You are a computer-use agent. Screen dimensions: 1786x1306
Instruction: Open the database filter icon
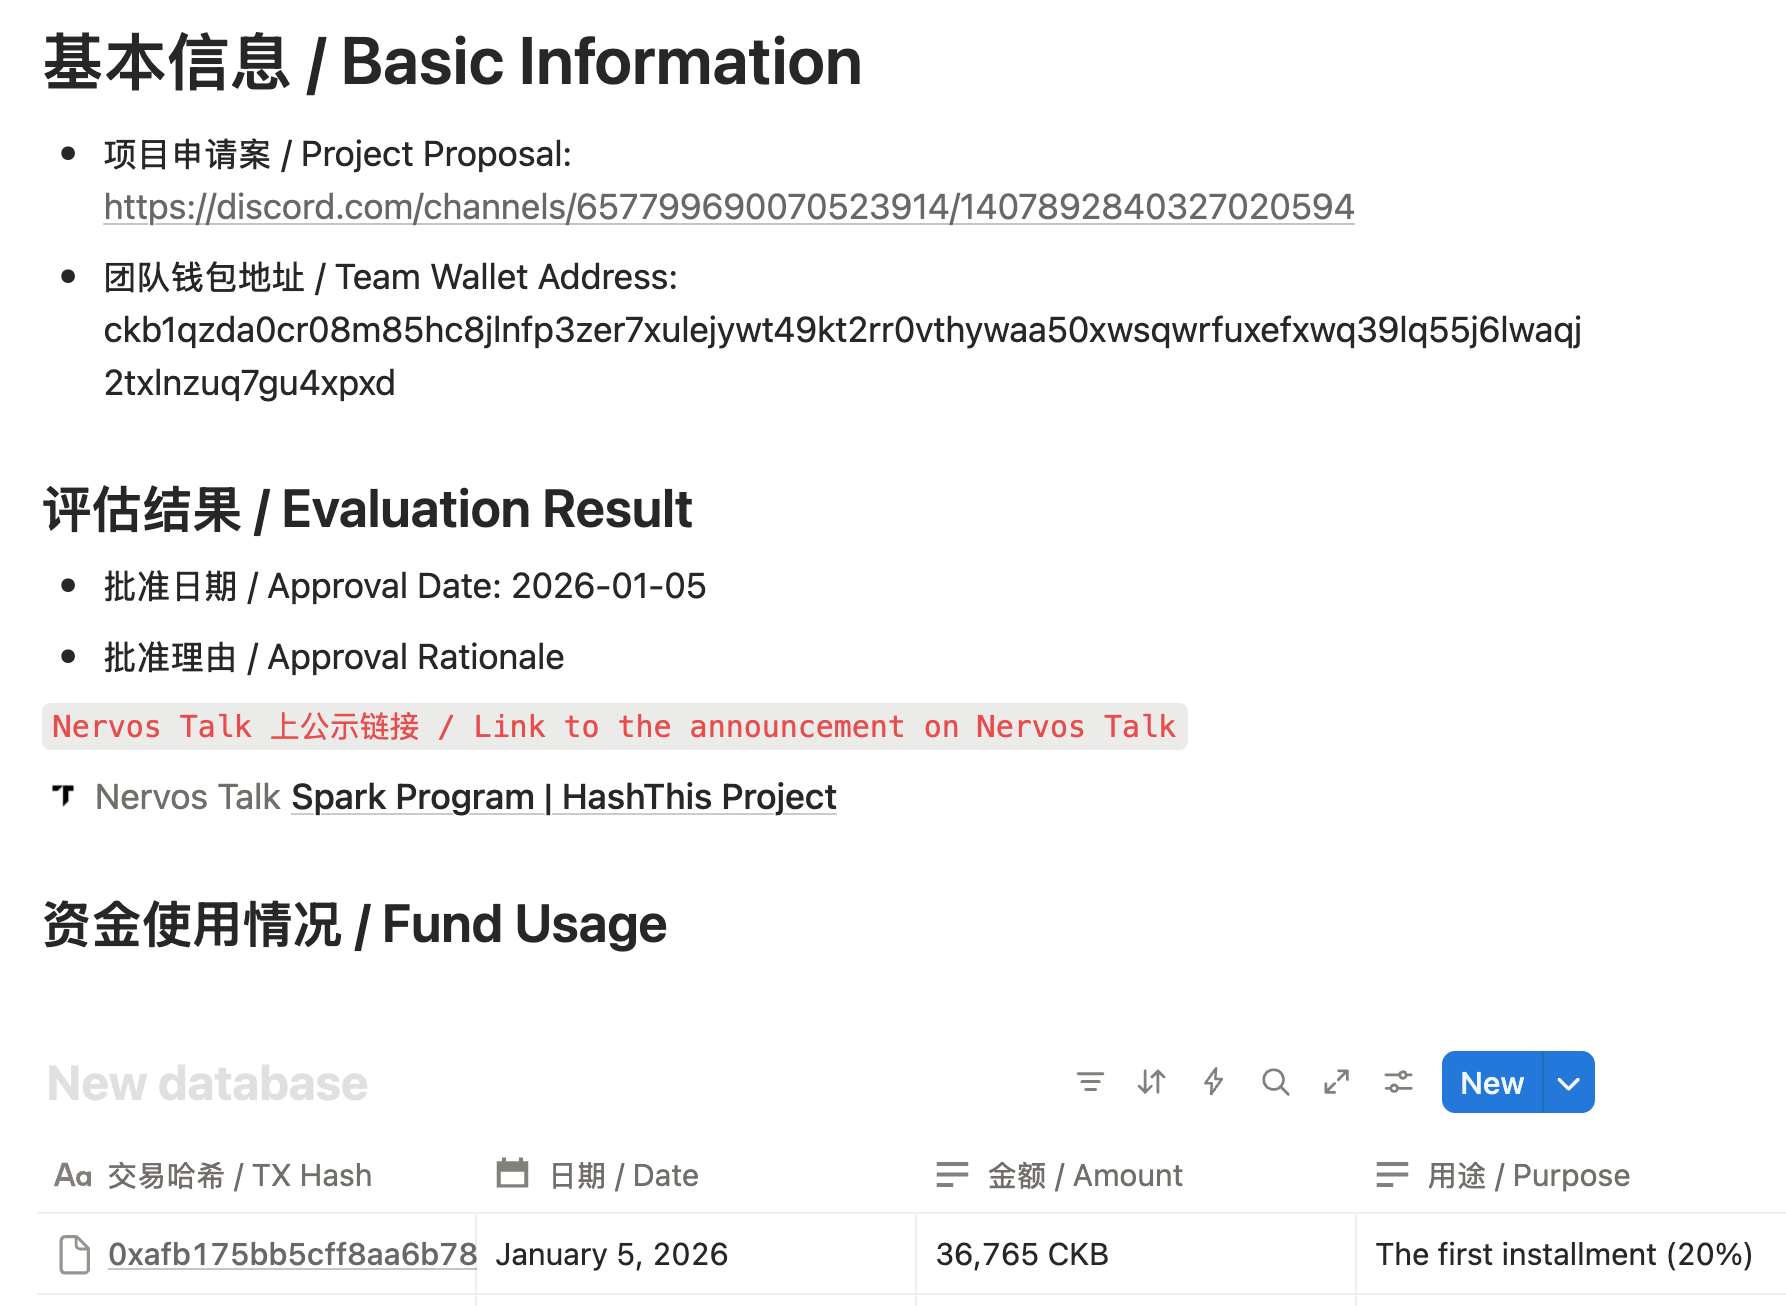point(1090,1082)
